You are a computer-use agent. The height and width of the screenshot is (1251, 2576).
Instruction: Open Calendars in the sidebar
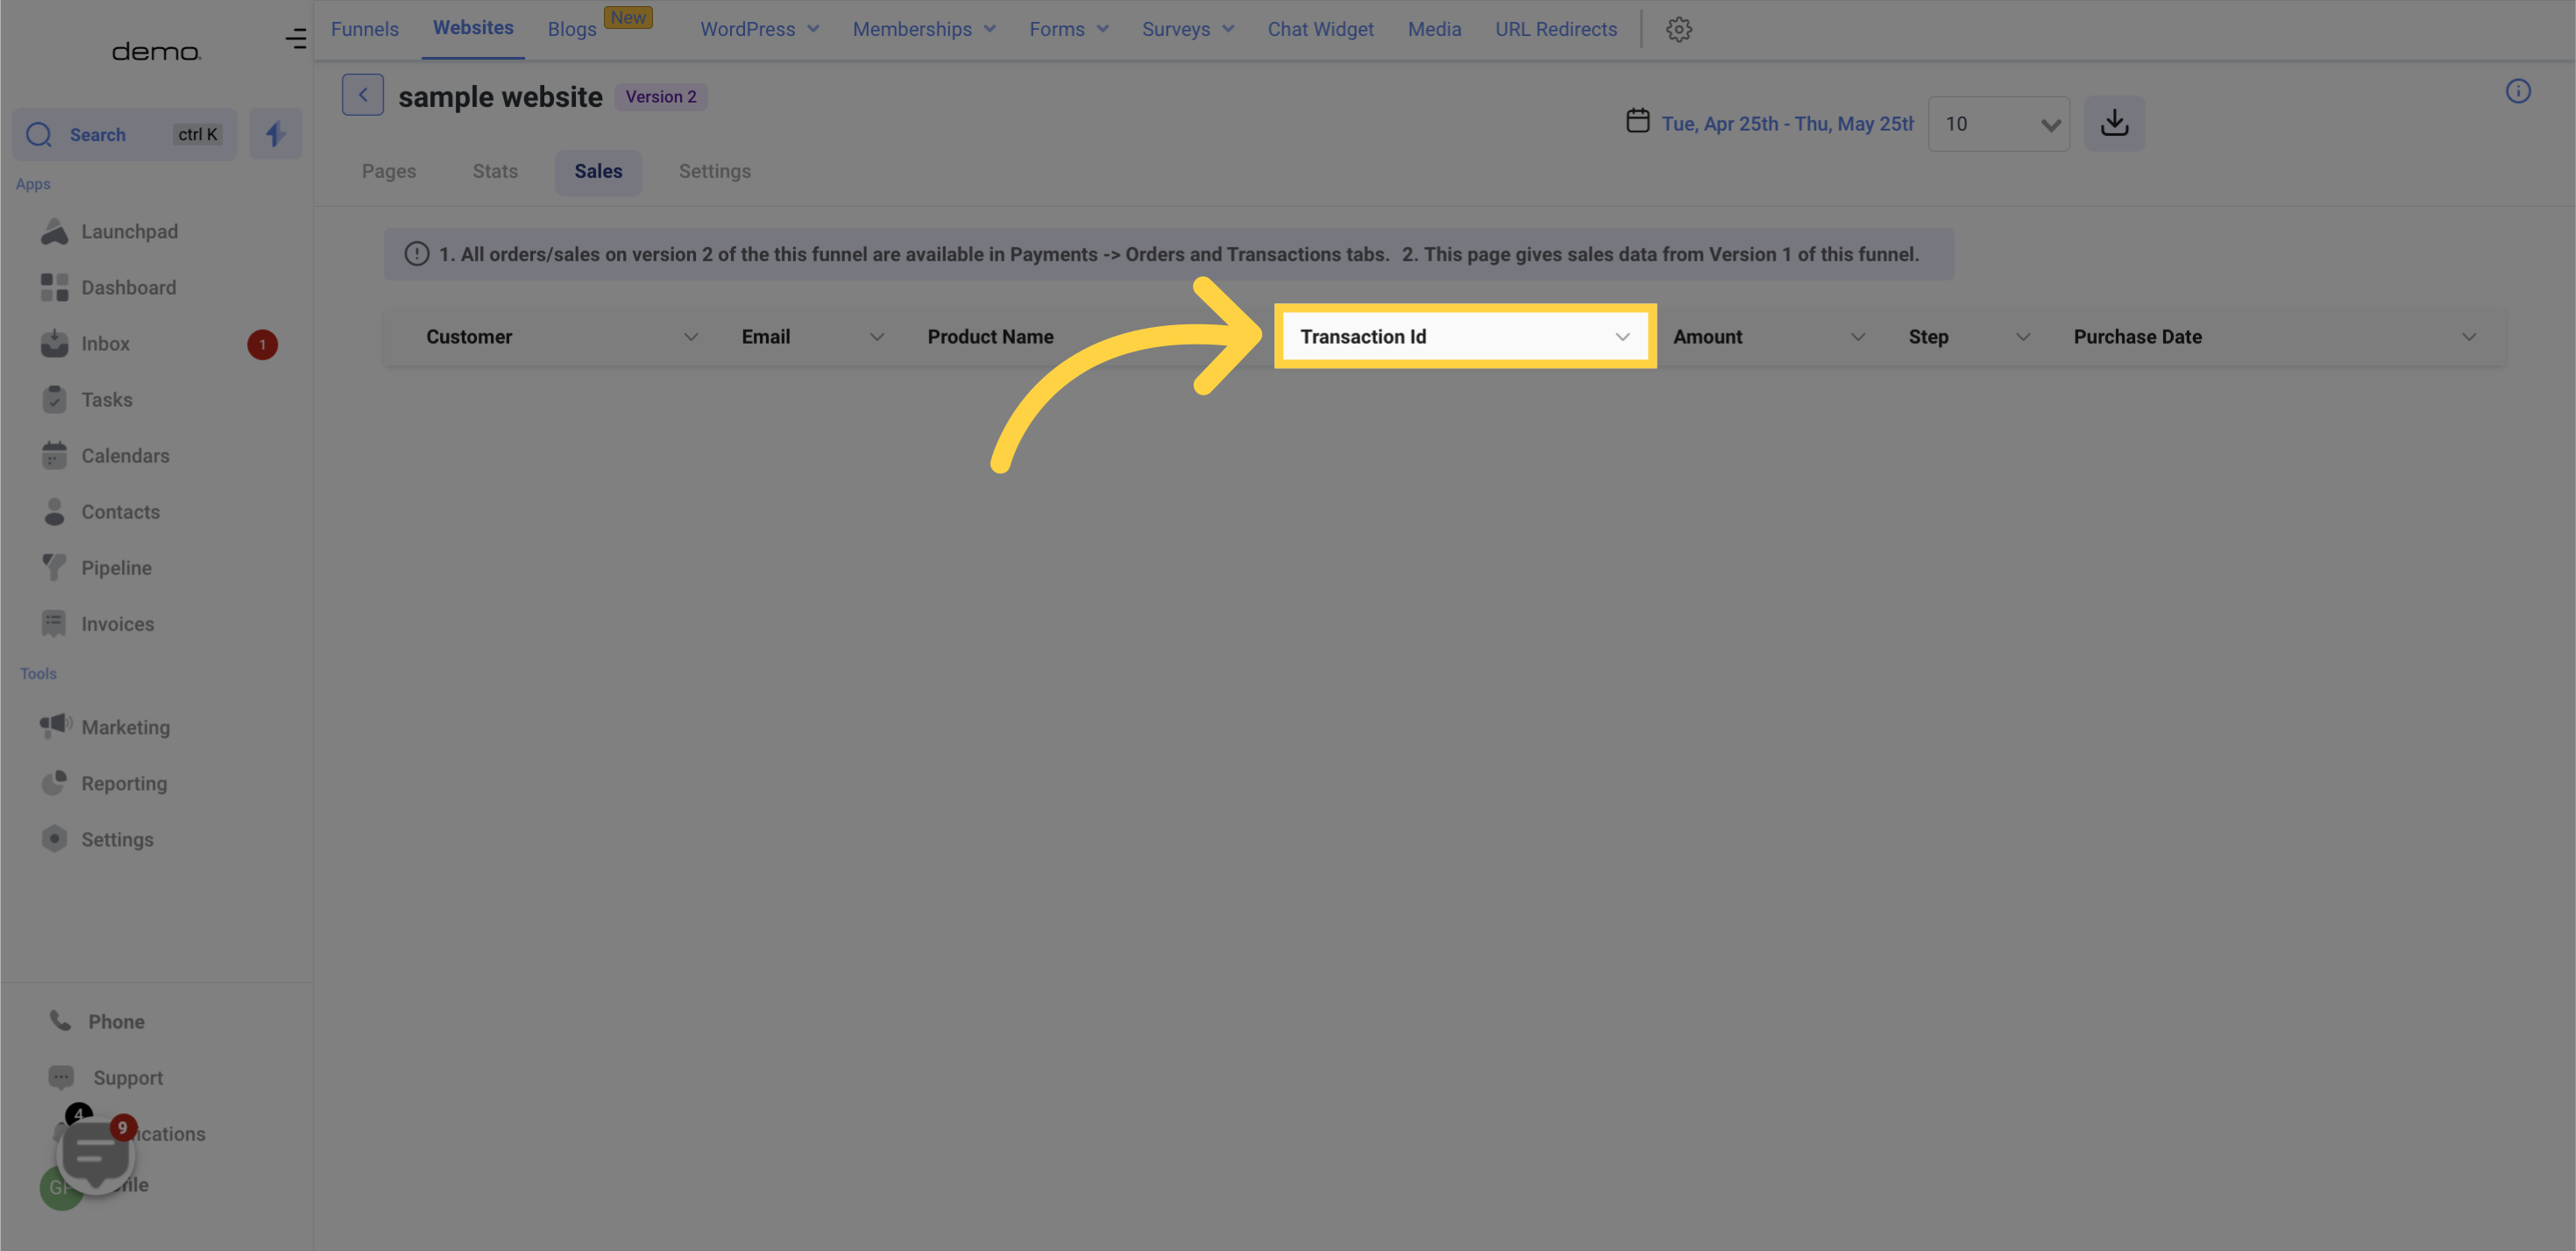coord(125,456)
